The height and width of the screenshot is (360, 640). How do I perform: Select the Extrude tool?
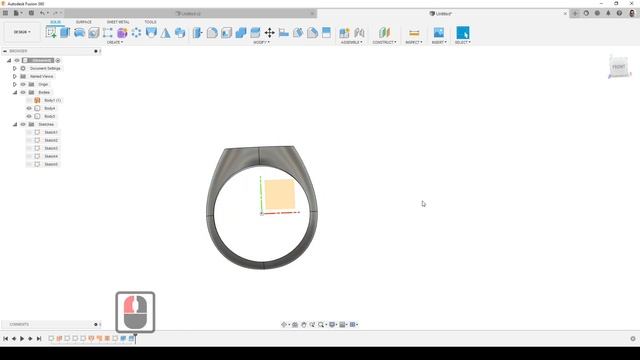(65, 33)
